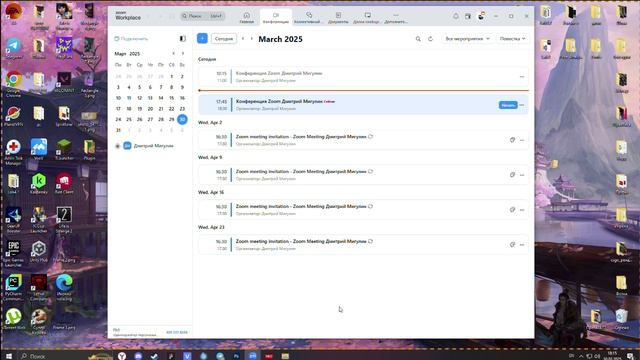Open the calendar panel icon beside bell

468,16
